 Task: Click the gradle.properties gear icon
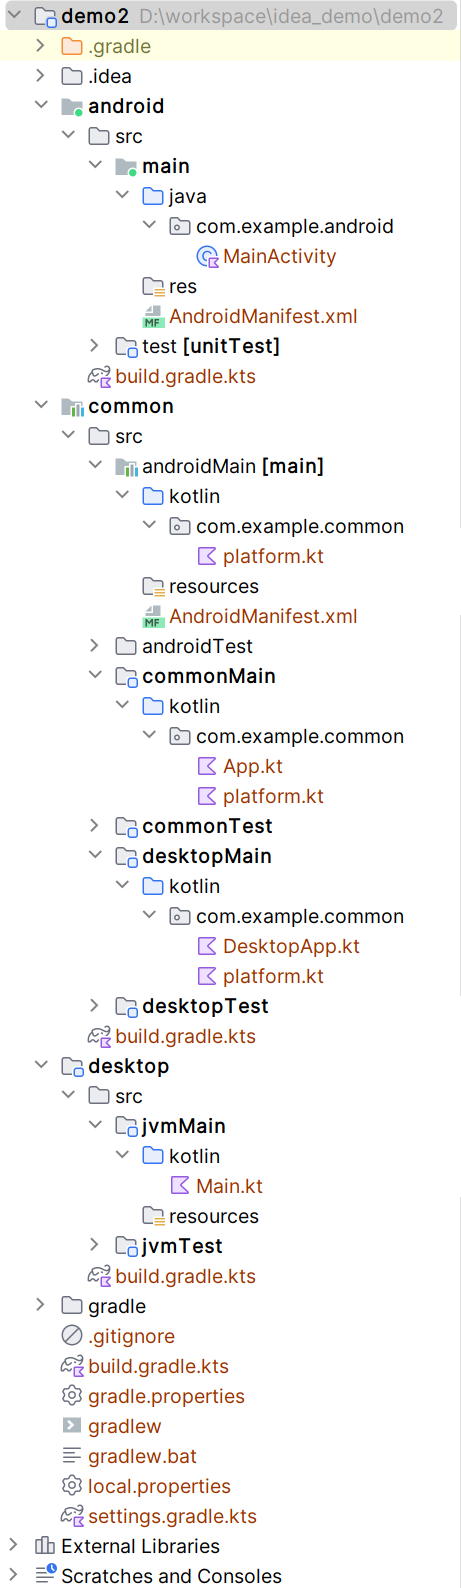[72, 1396]
